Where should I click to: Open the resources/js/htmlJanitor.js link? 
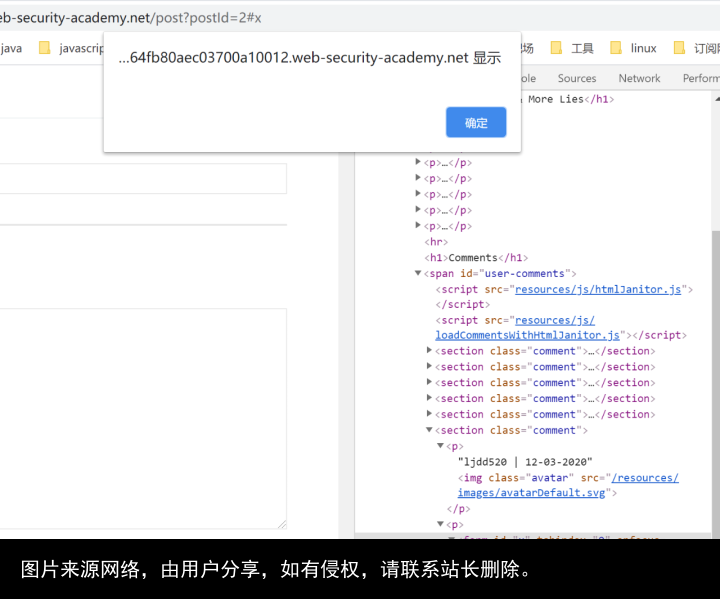click(598, 289)
